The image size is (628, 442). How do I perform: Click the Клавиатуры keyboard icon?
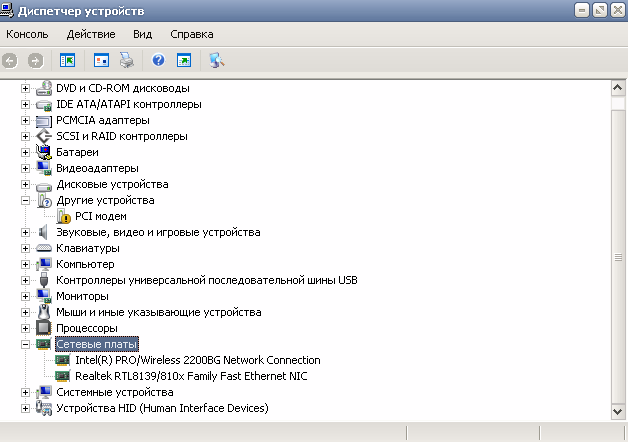tap(44, 248)
